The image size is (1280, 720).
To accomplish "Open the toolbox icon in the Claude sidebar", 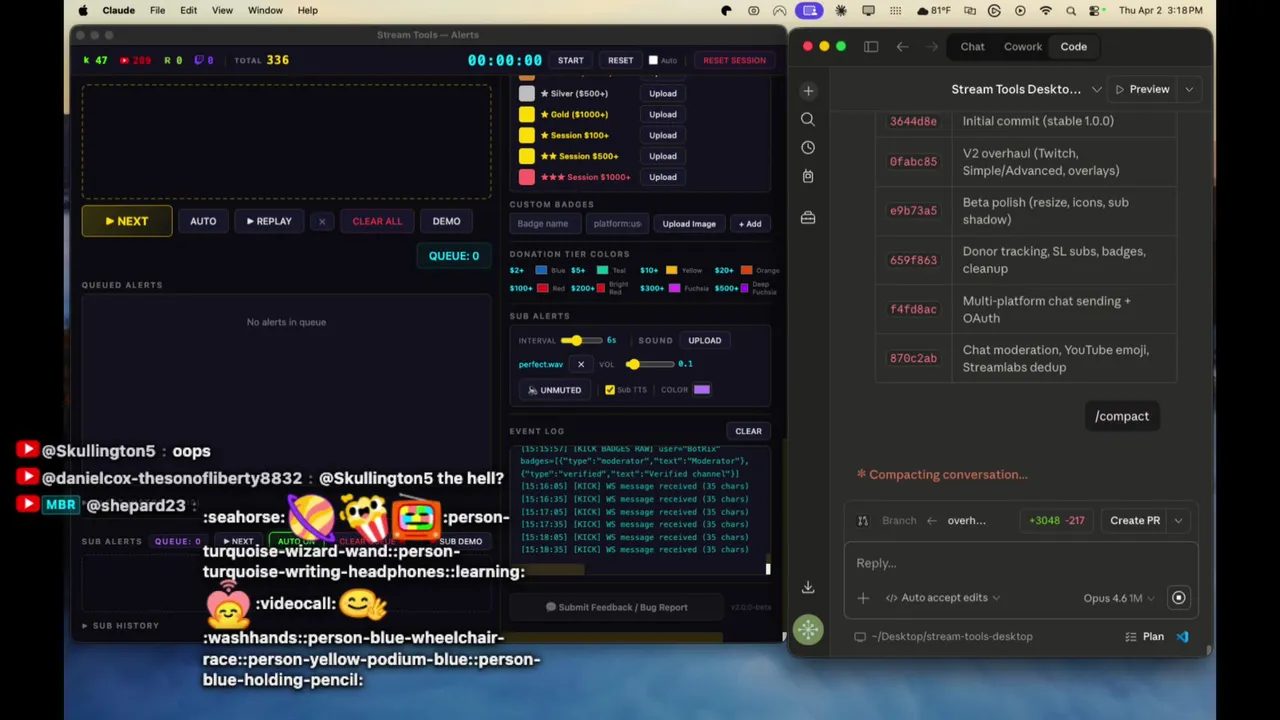I will coord(808,217).
